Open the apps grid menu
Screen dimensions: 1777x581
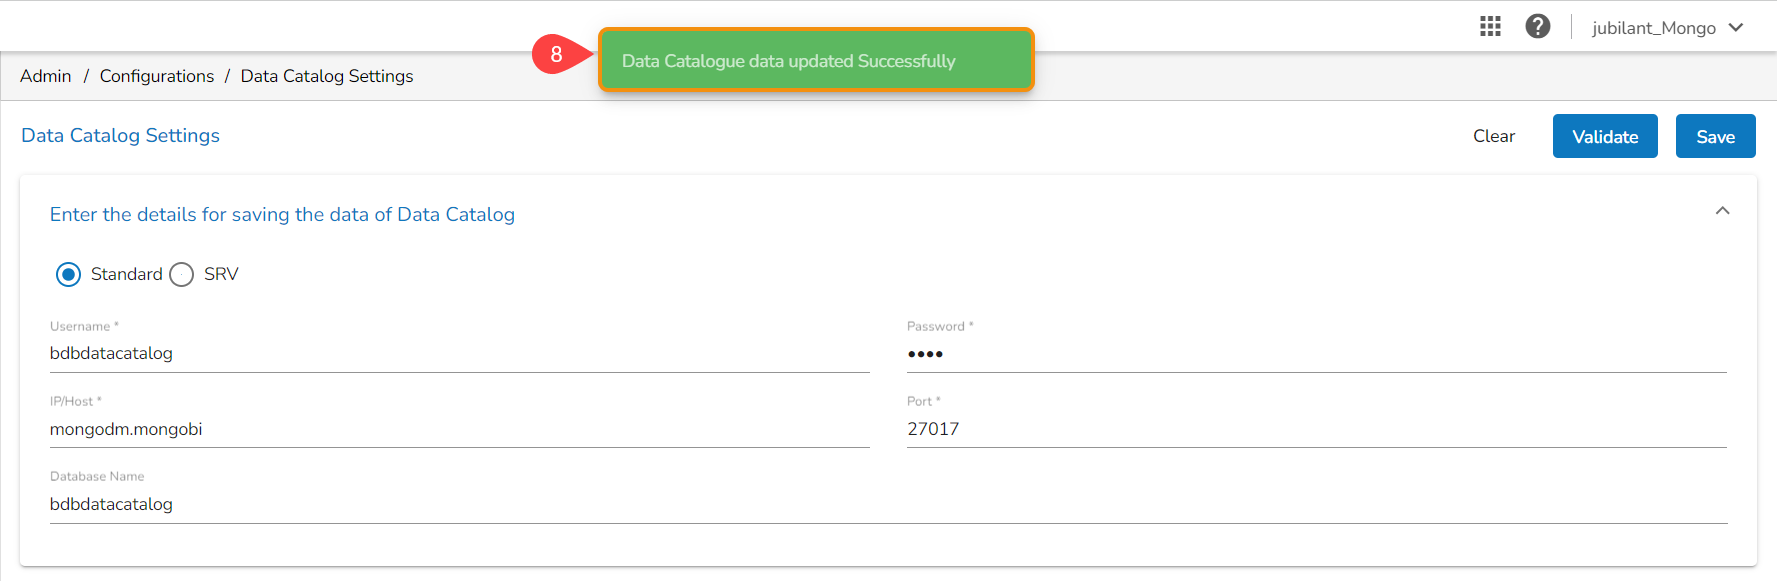[1490, 27]
